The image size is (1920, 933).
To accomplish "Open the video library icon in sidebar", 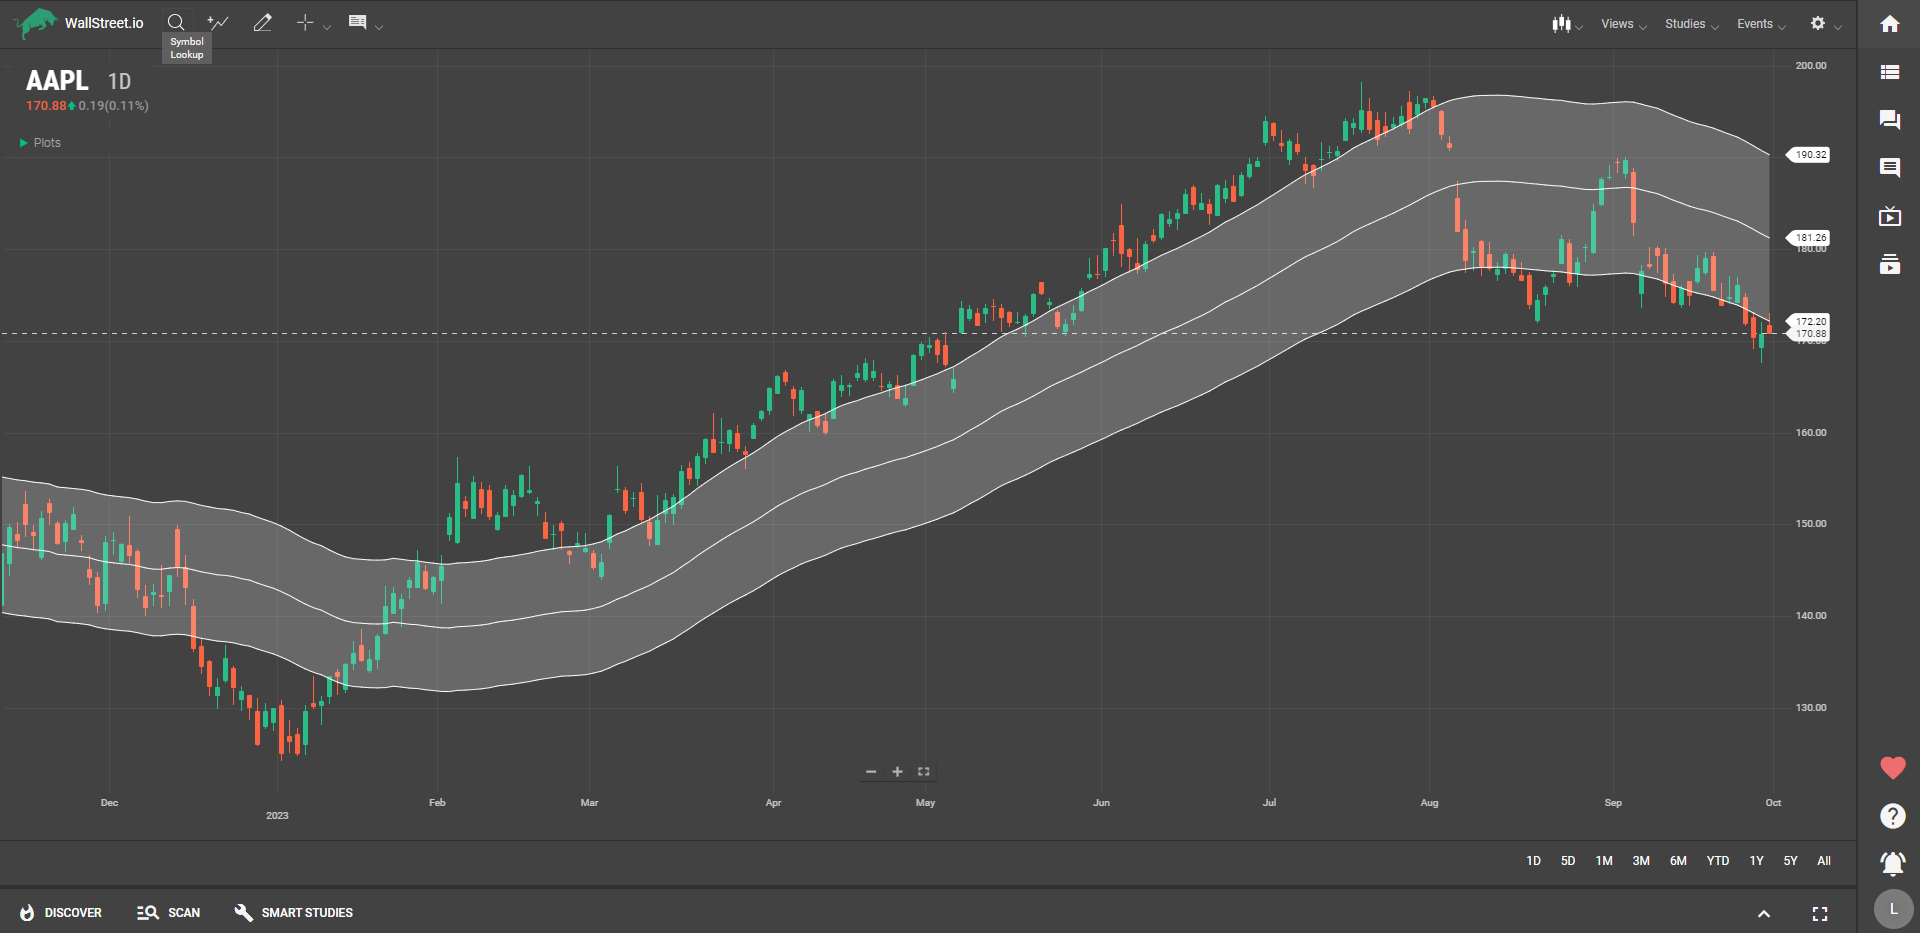I will coord(1890,264).
